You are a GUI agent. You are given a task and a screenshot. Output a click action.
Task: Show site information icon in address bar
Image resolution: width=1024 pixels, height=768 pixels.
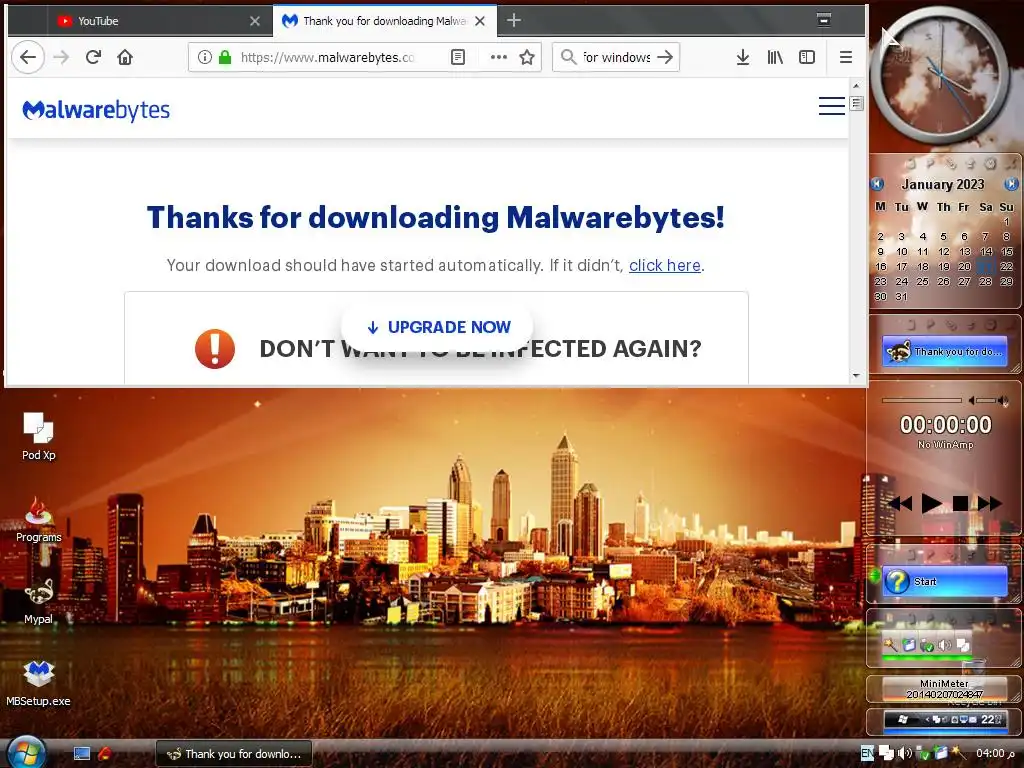tap(204, 57)
